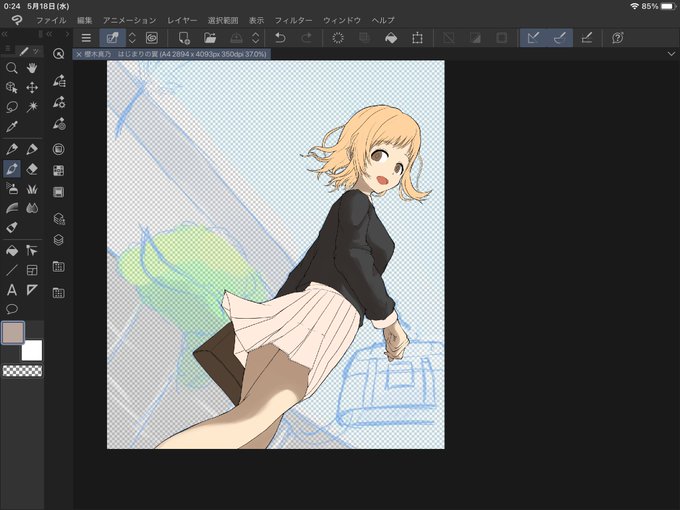The image size is (680, 510).
Task: Open the Color Set panel icon
Action: tap(59, 170)
